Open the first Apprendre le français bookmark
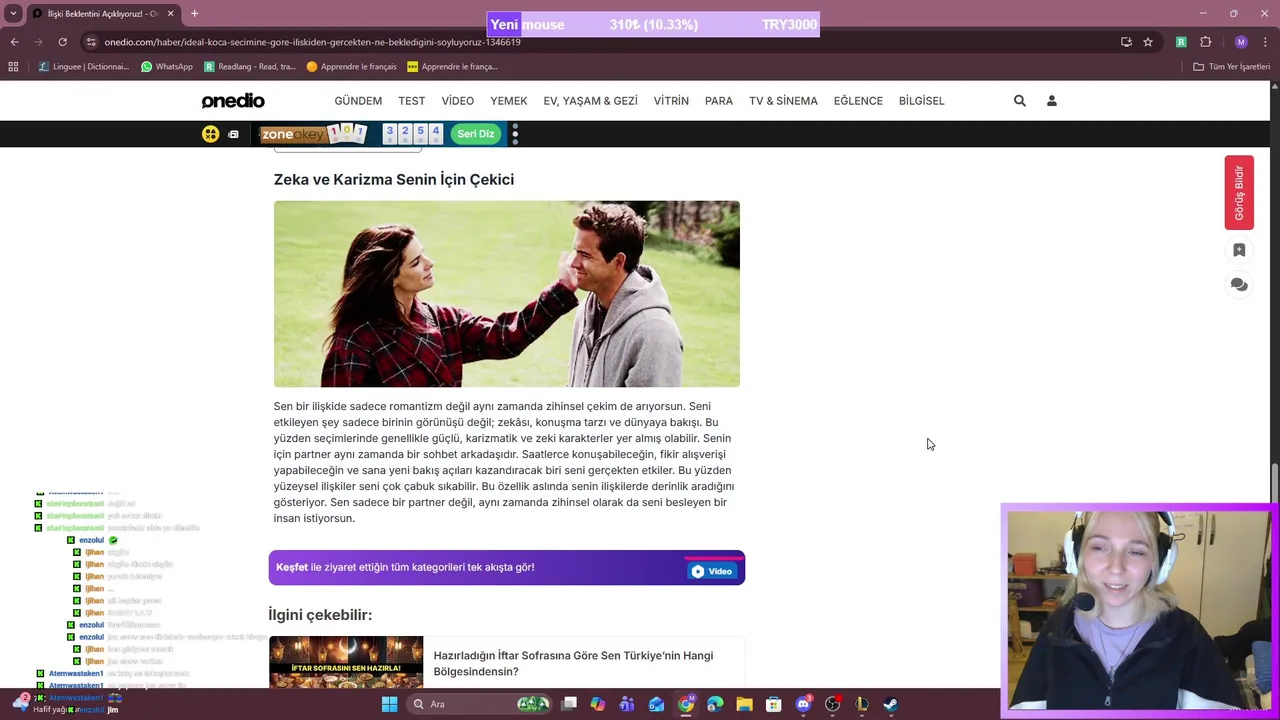 [351, 67]
